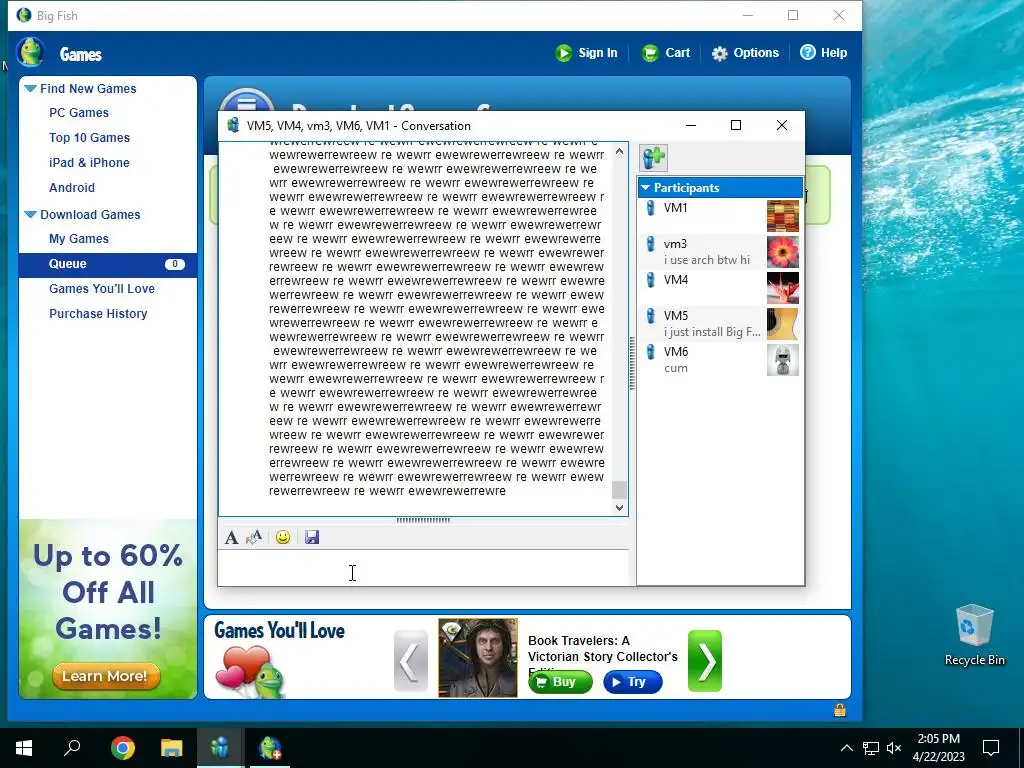This screenshot has width=1024, height=768.
Task: Open Windows Start menu
Action: 24,748
